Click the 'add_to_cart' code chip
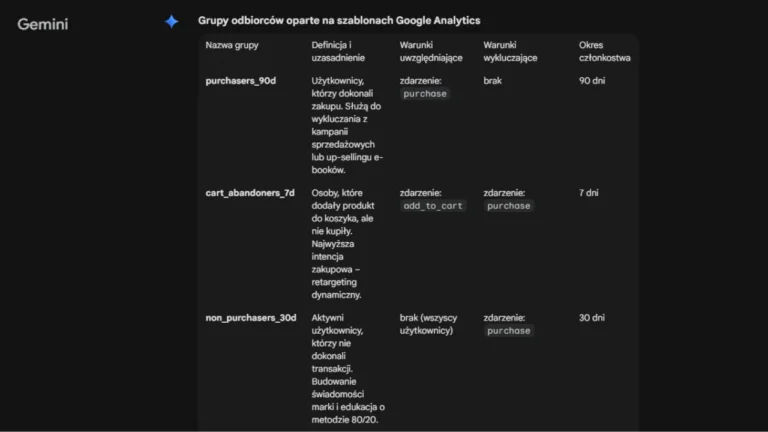Screen dimensions: 768x432 point(433,206)
